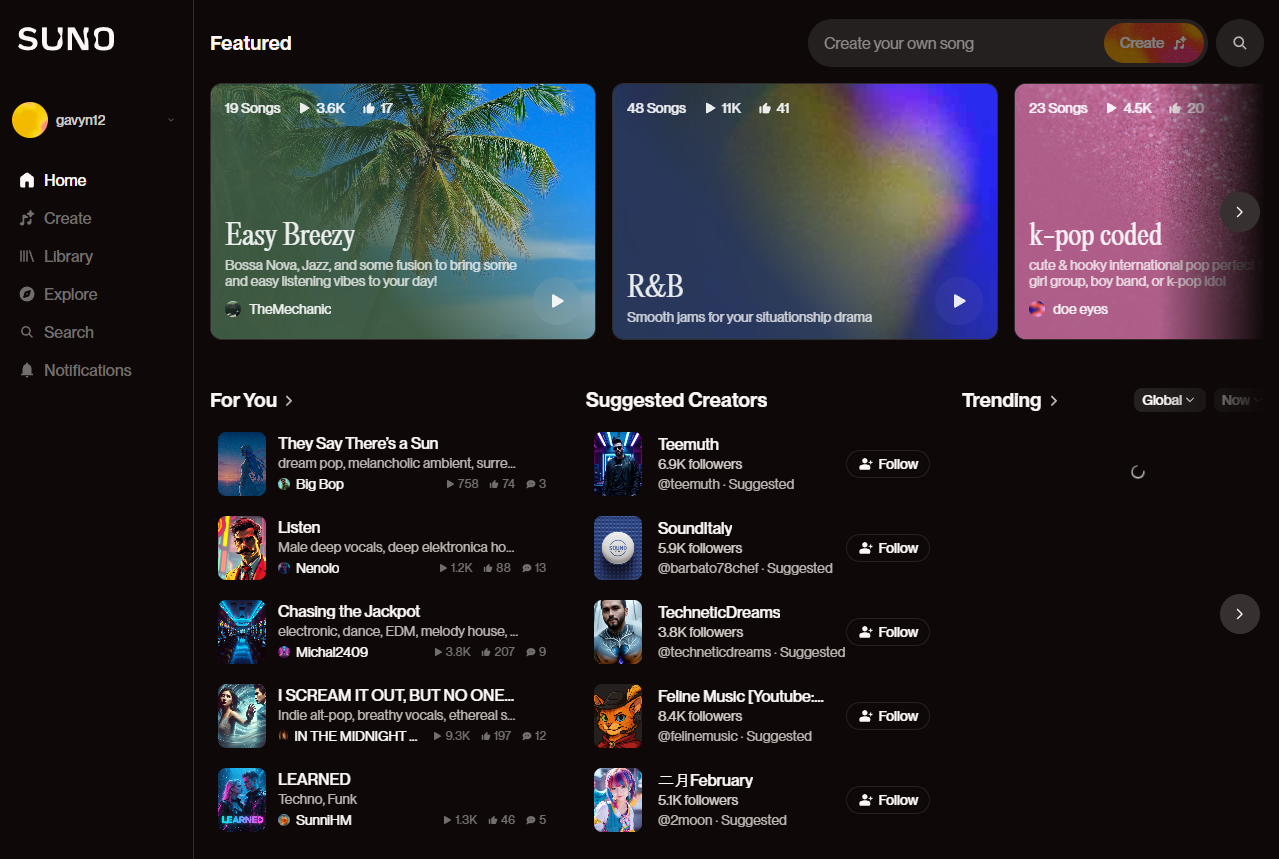Image resolution: width=1279 pixels, height=859 pixels.
Task: Open doe eyes creator link
Action: point(1080,309)
